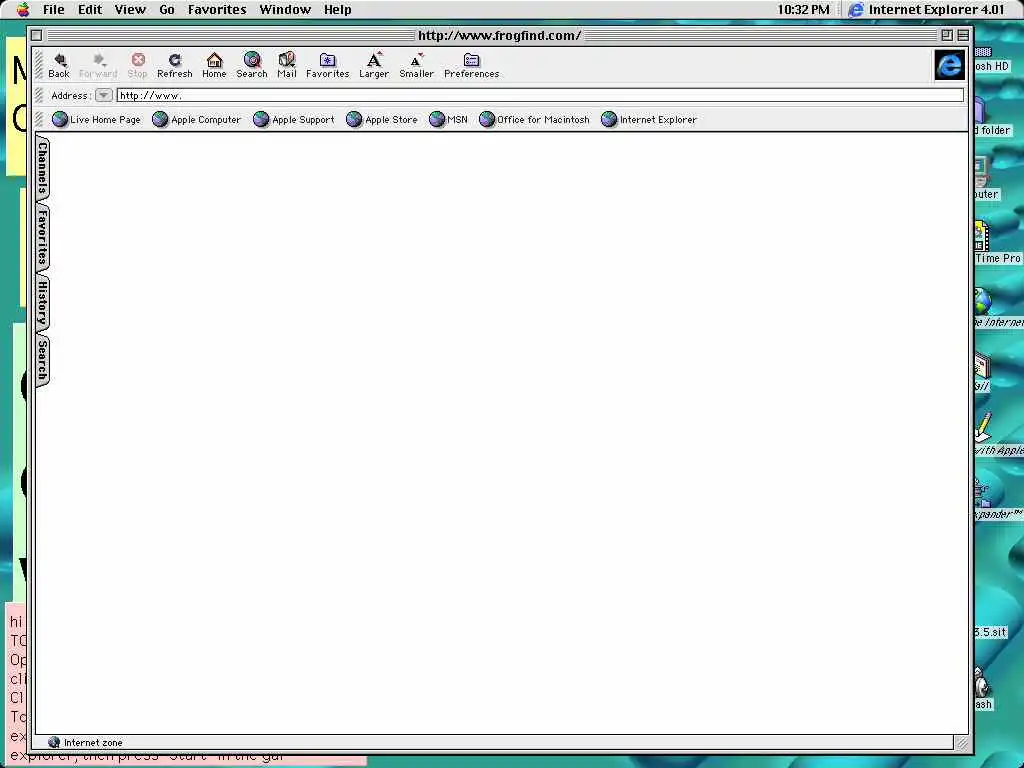1024x768 pixels.
Task: Open Mail from the toolbar
Action: 287,65
